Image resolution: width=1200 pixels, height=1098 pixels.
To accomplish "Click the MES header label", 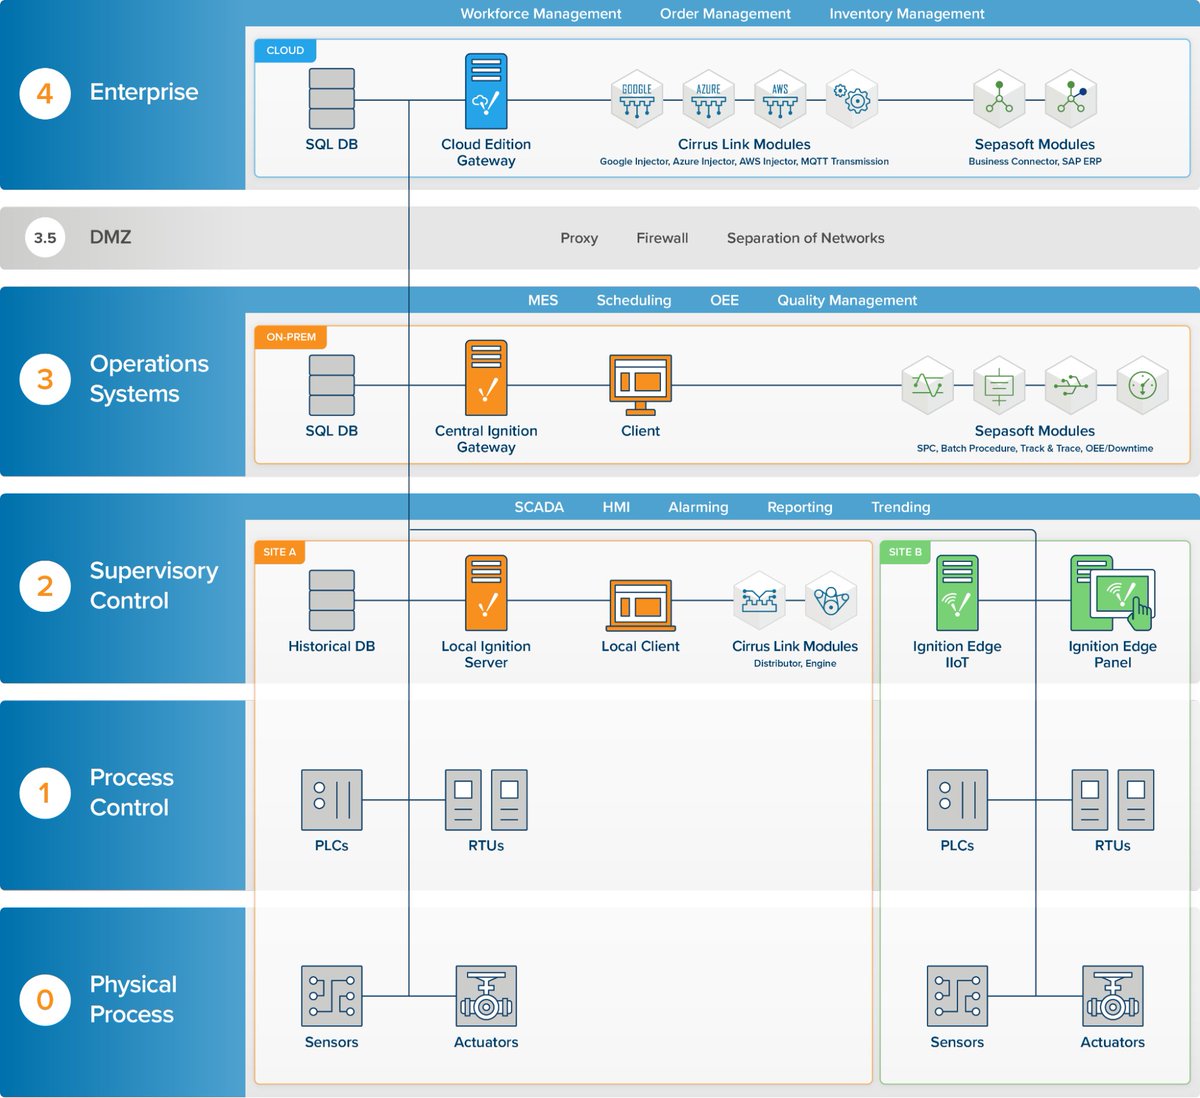I will point(543,300).
